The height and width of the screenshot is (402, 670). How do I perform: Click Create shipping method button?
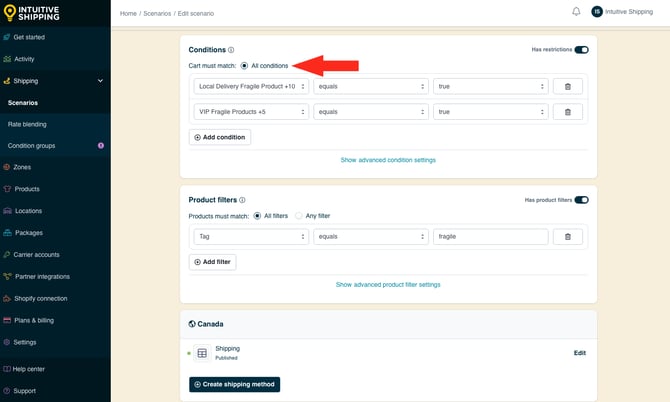click(235, 384)
